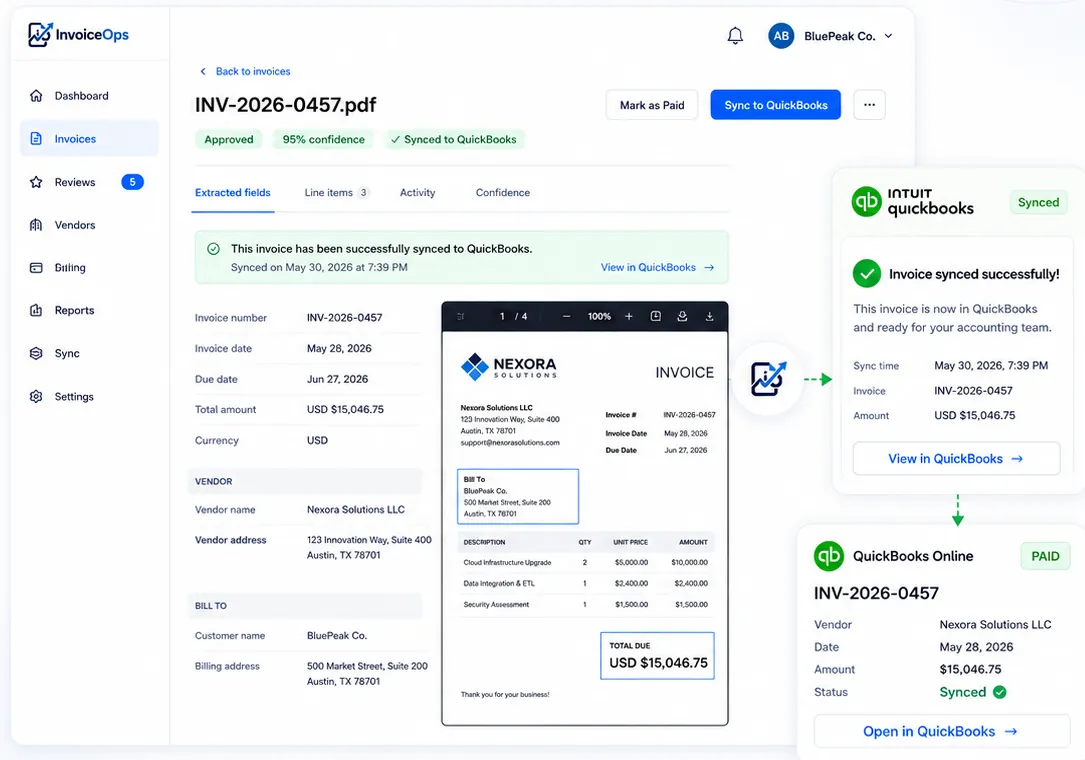Download the invoice PDF

(709, 316)
